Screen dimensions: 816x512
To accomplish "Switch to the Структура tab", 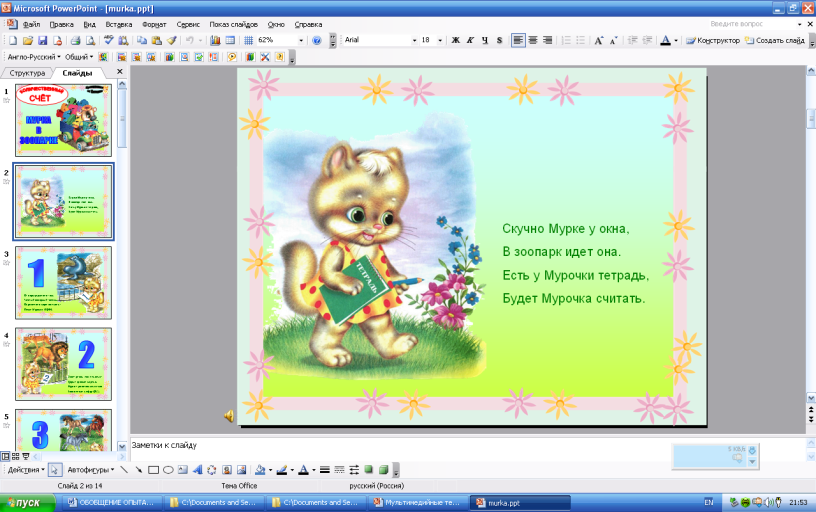I will click(x=28, y=73).
